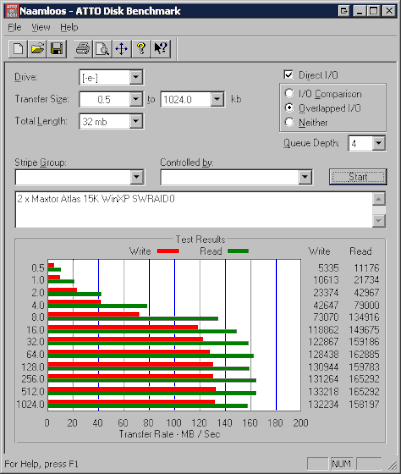Screen dimensions: 401x474
Task: Click the New document toolbar icon
Action: (18, 49)
